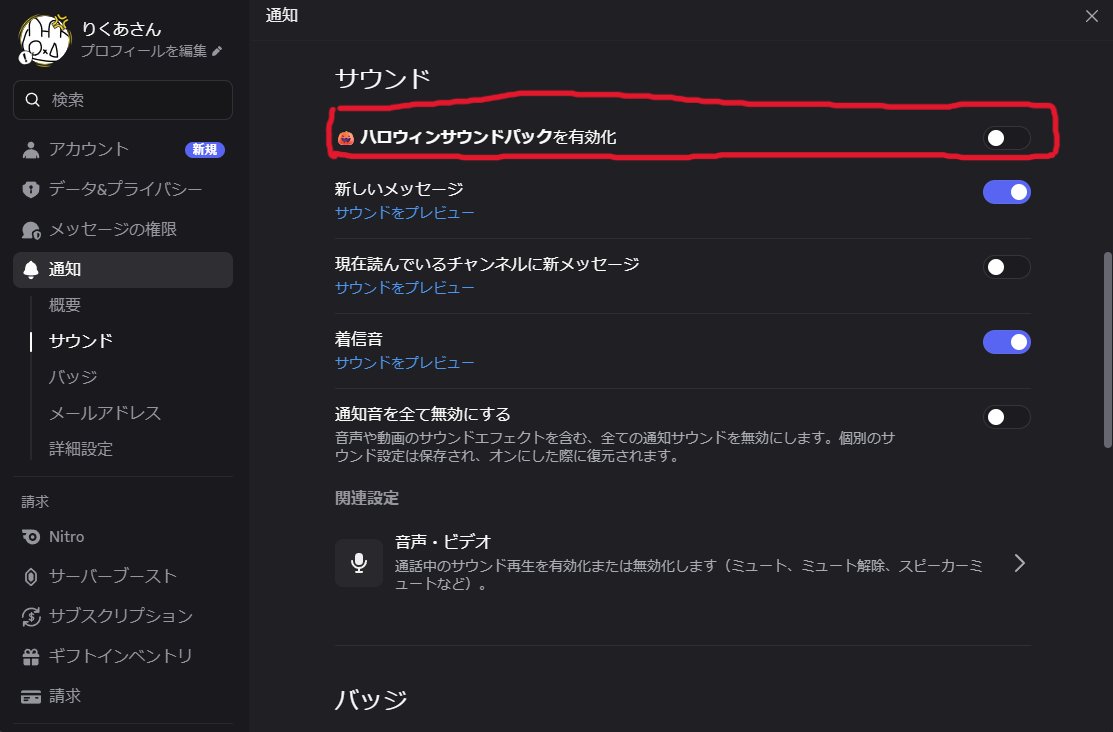Preview sound under 現在読んでいるチャンネルに新メッセージ
Image resolution: width=1113 pixels, height=732 pixels.
pyautogui.click(x=405, y=288)
